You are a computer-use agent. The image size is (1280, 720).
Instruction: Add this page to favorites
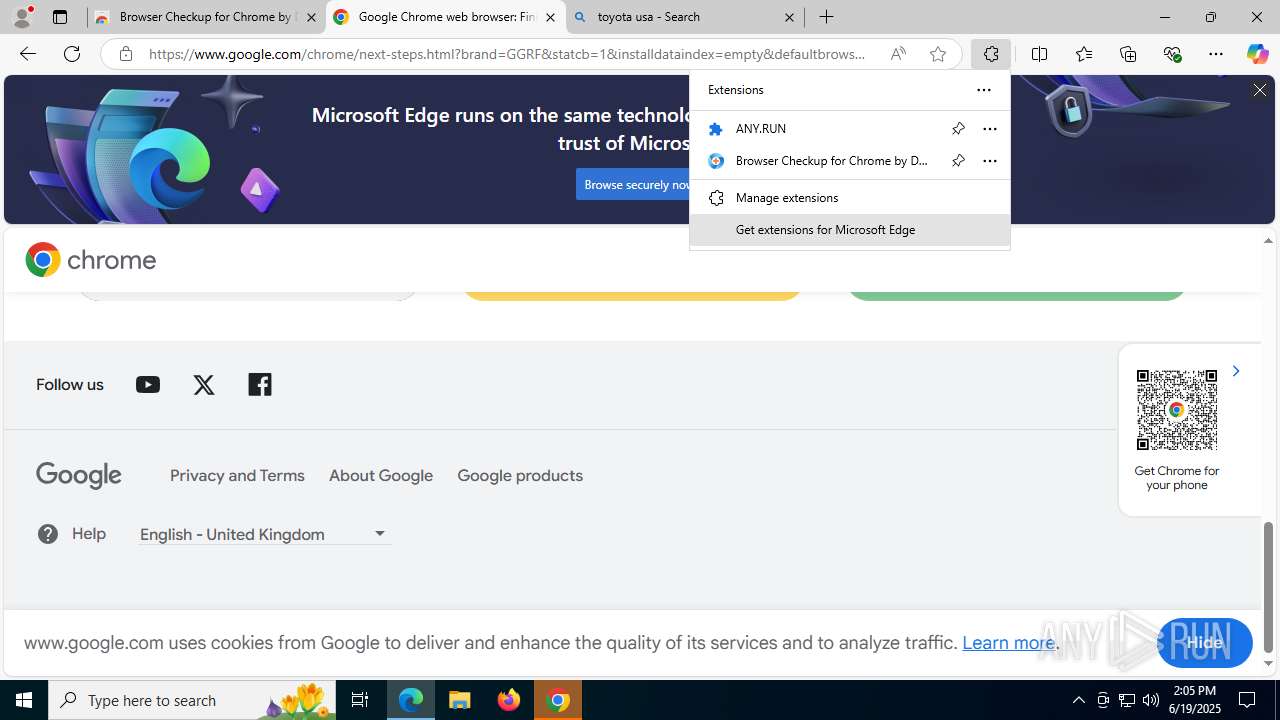[937, 54]
